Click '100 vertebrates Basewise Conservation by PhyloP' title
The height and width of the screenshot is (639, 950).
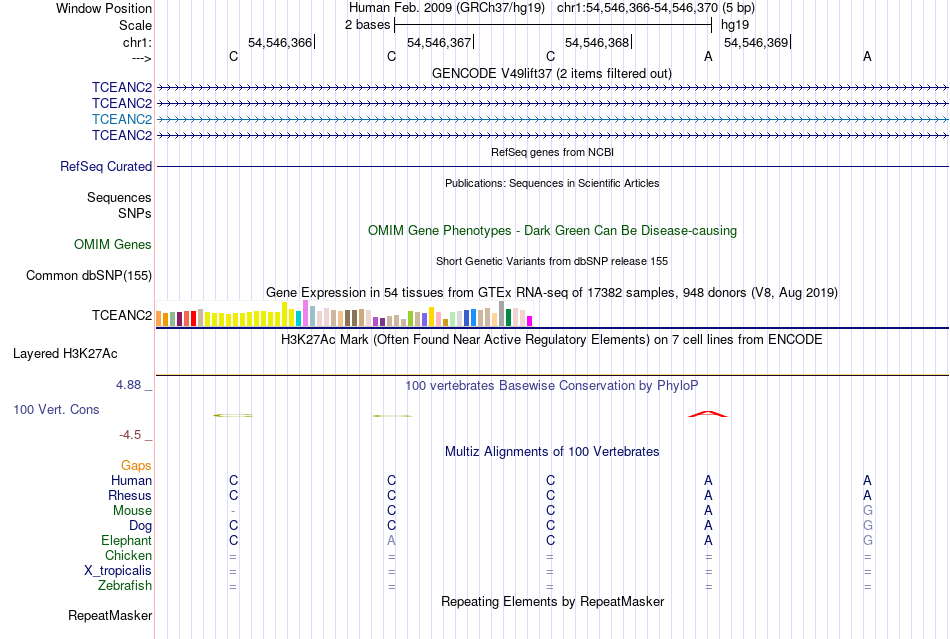(551, 386)
